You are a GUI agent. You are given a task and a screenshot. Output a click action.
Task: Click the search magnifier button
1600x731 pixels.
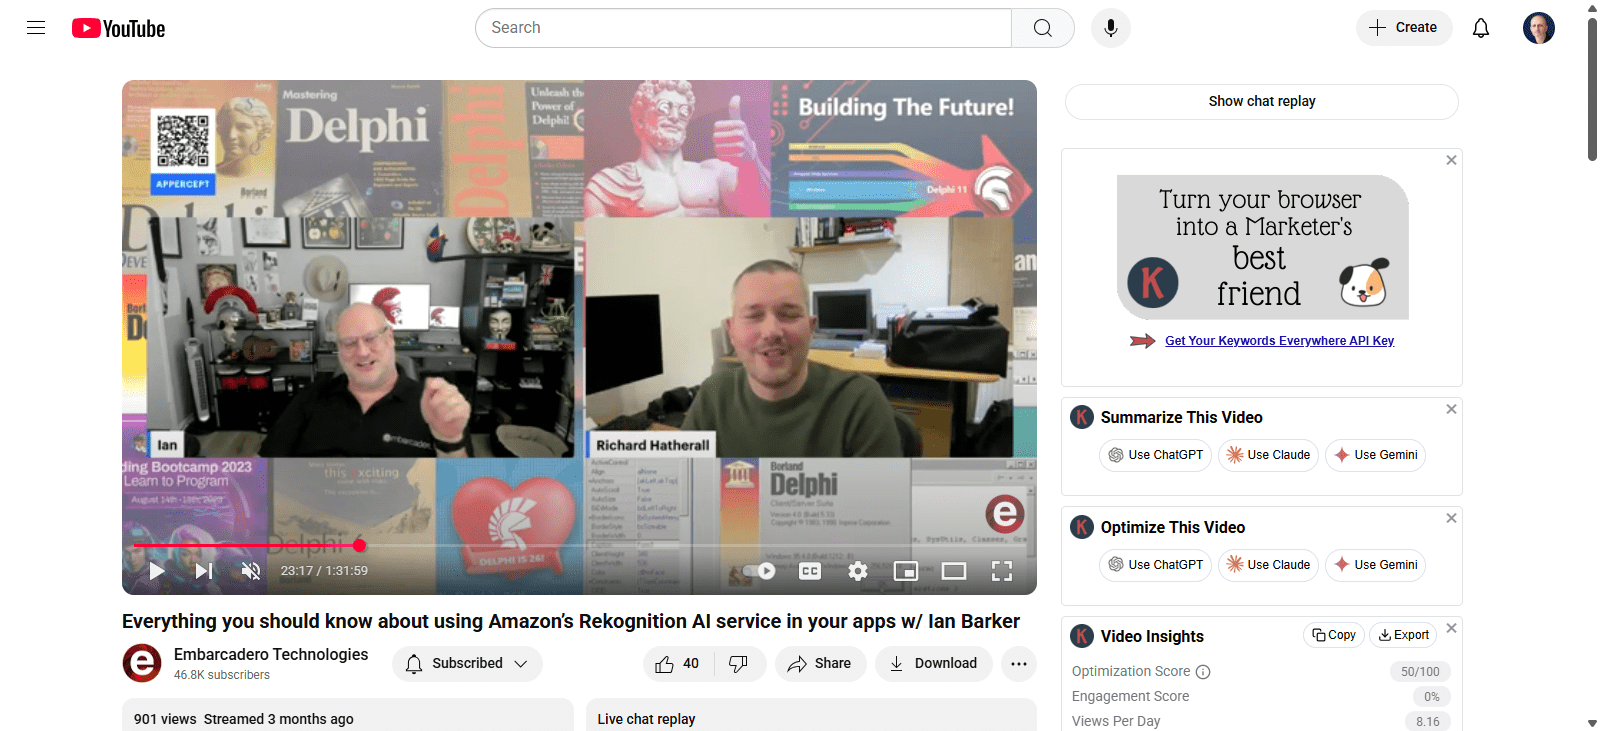coord(1043,28)
